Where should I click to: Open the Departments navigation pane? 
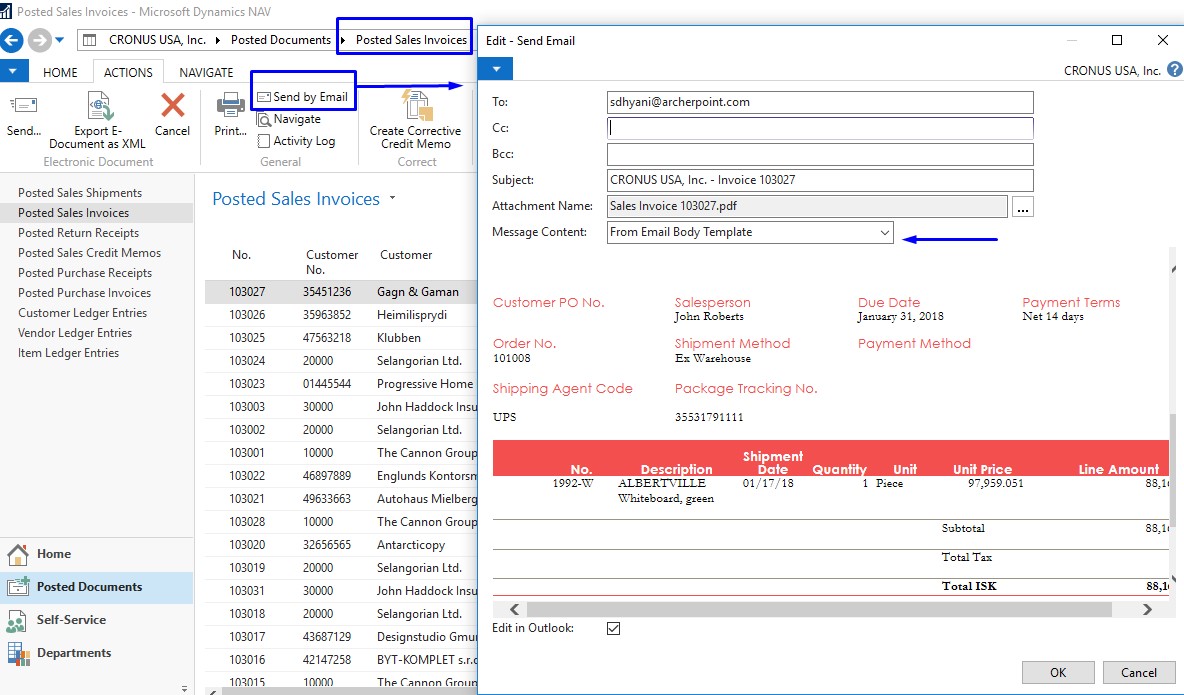pyautogui.click(x=75, y=653)
